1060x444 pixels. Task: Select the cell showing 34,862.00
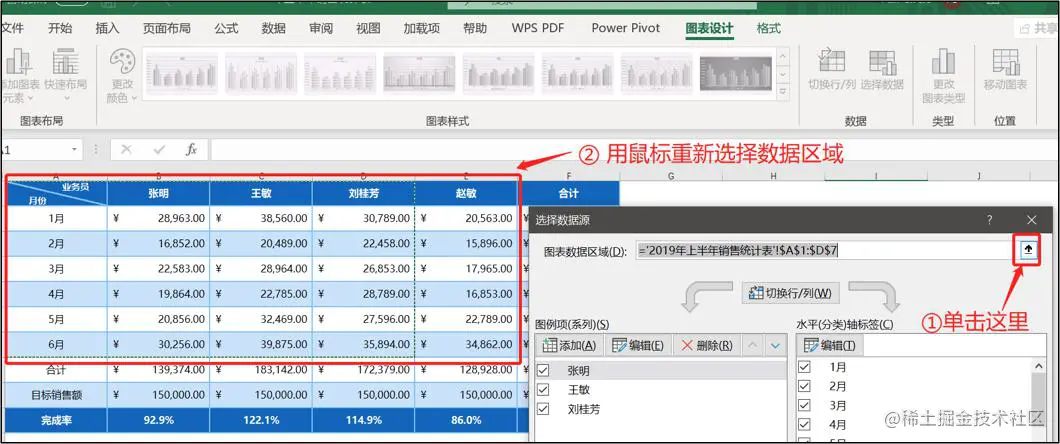coord(466,345)
